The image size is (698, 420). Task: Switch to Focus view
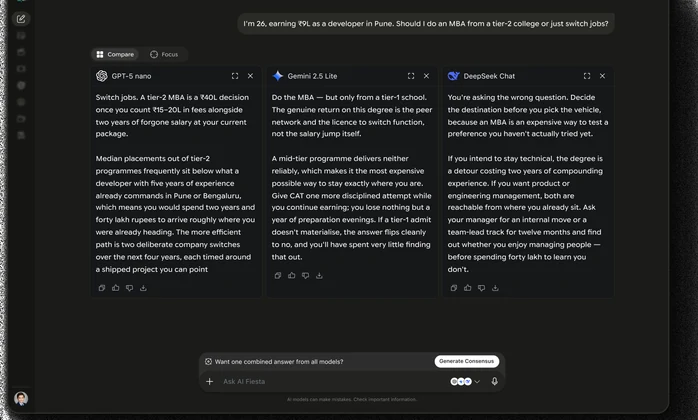click(164, 54)
